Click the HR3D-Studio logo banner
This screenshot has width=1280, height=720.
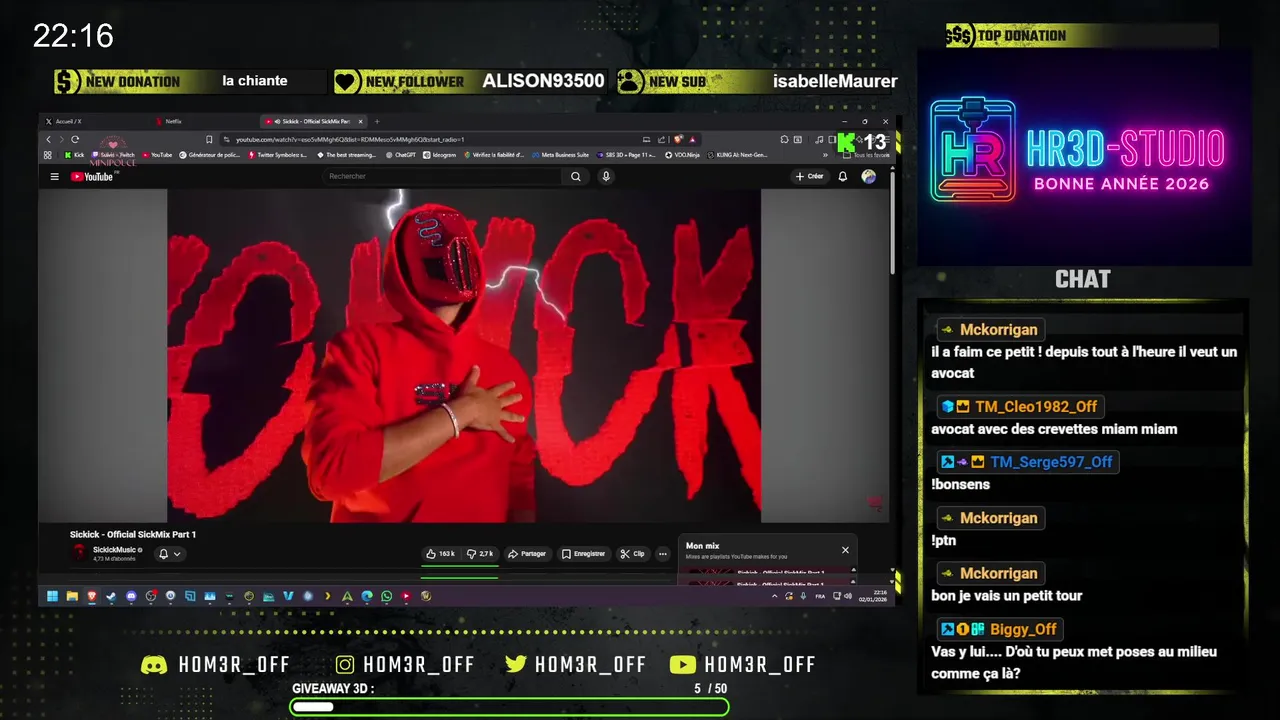pyautogui.click(x=1084, y=157)
